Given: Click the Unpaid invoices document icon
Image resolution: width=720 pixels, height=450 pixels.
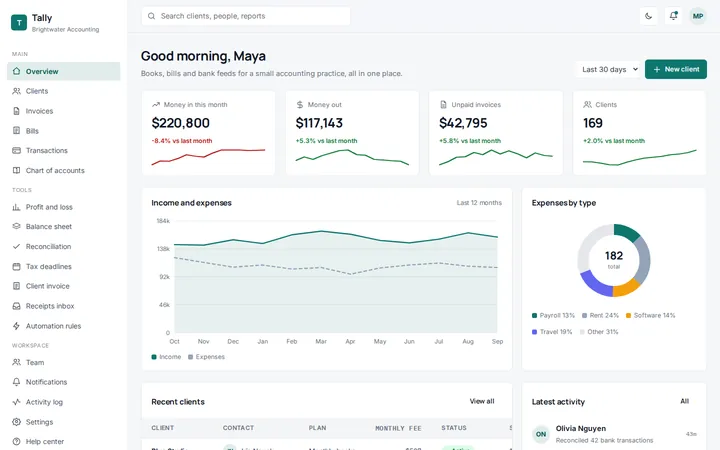Looking at the screenshot, I should [x=443, y=105].
